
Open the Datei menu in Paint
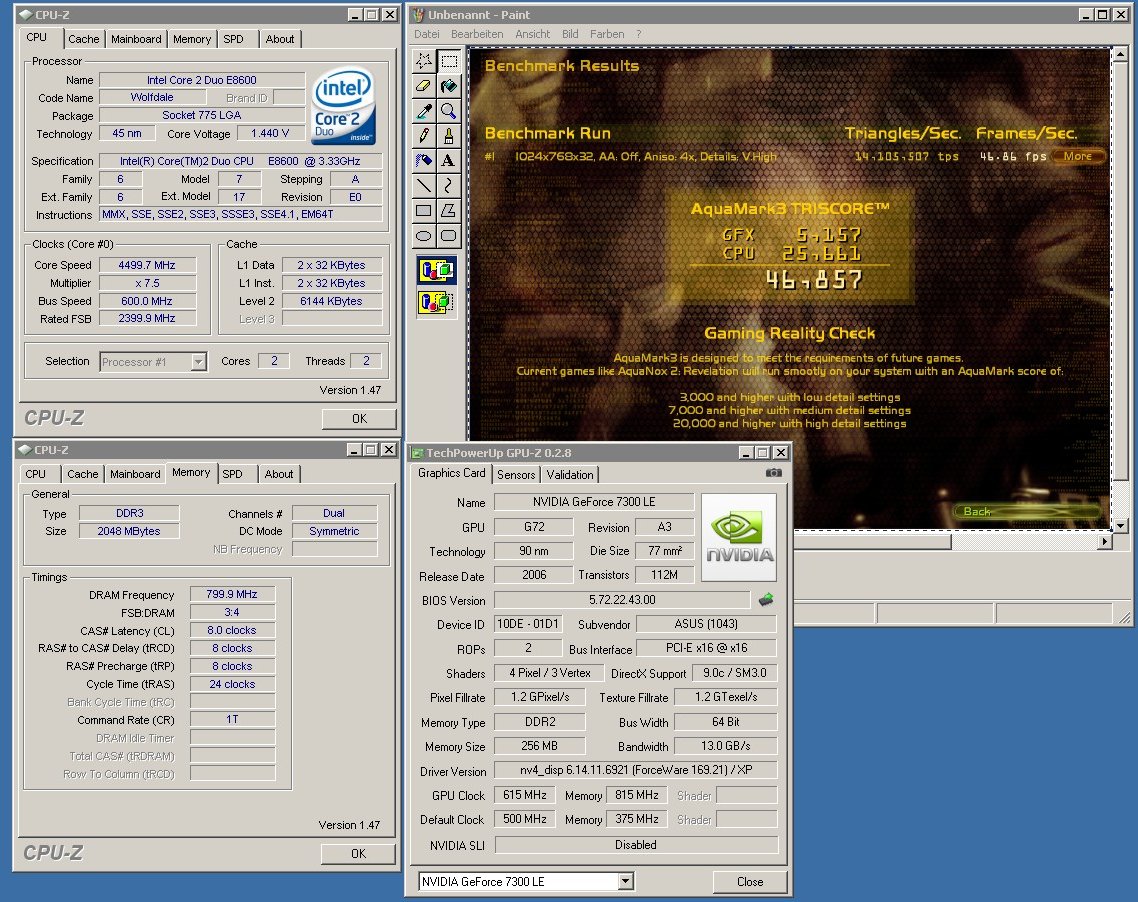(x=427, y=34)
